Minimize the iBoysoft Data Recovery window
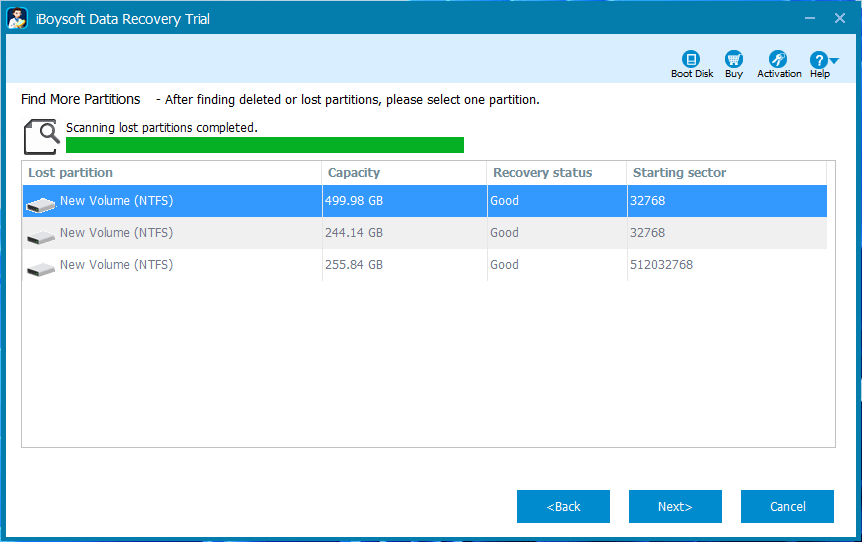The image size is (862, 542). point(810,18)
